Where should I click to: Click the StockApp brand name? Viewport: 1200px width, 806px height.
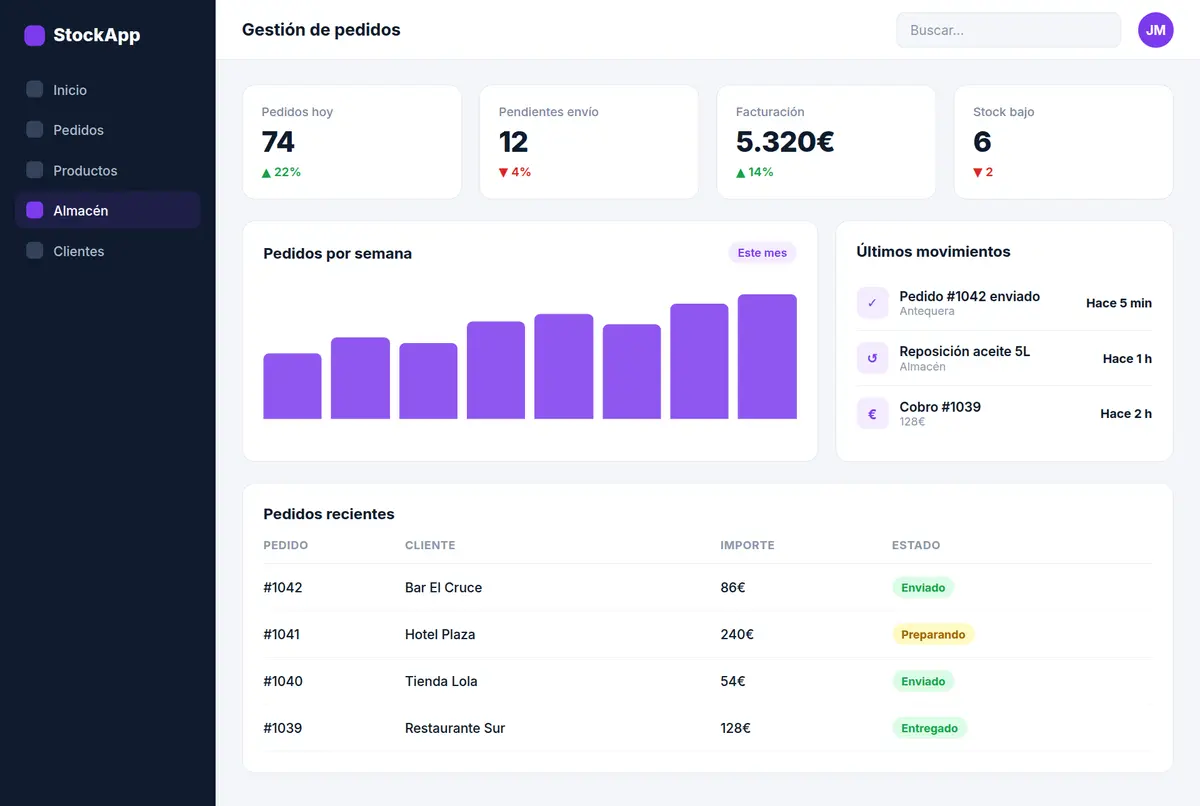pyautogui.click(x=97, y=36)
